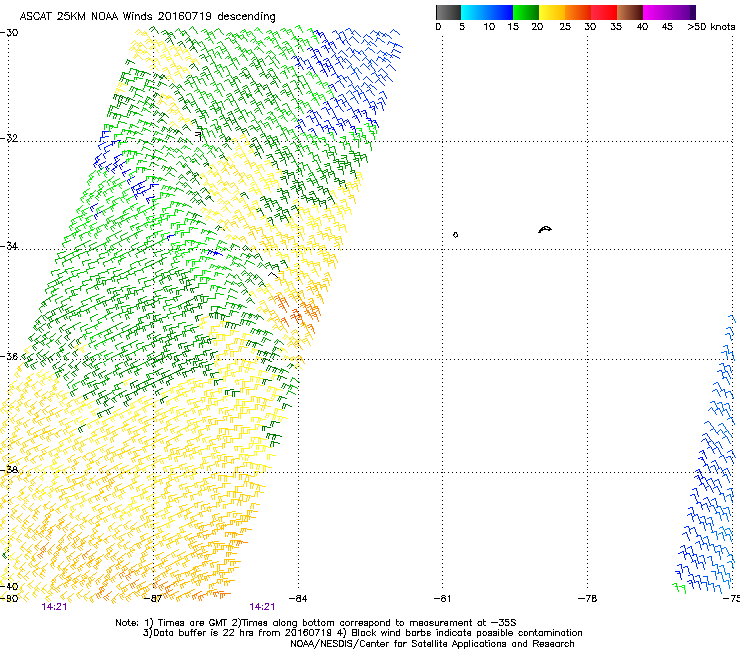This screenshot has width=740, height=650.
Task: Click the "-32" latitude label
Action: click(x=9, y=138)
